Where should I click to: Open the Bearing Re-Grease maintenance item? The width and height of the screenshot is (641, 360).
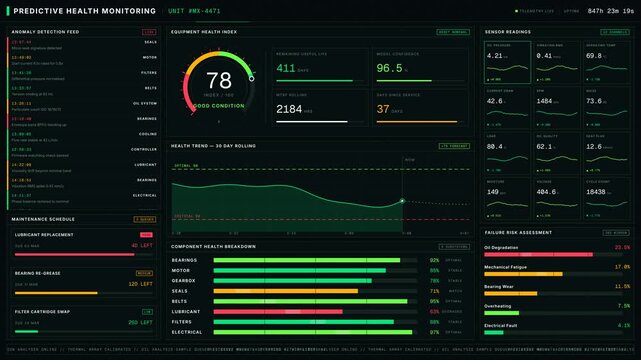(83, 283)
